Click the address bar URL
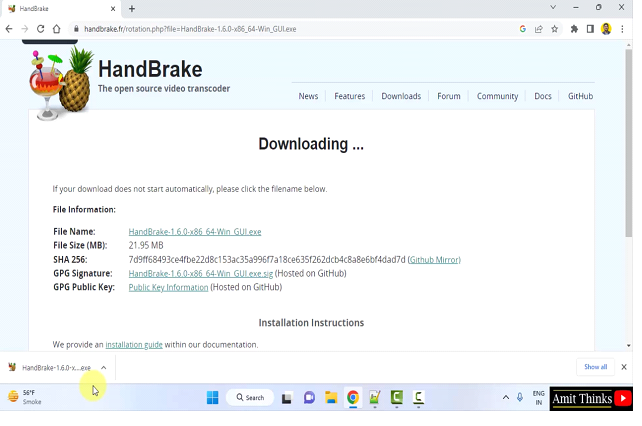Image resolution: width=642 pixels, height=426 pixels. pyautogui.click(x=190, y=29)
